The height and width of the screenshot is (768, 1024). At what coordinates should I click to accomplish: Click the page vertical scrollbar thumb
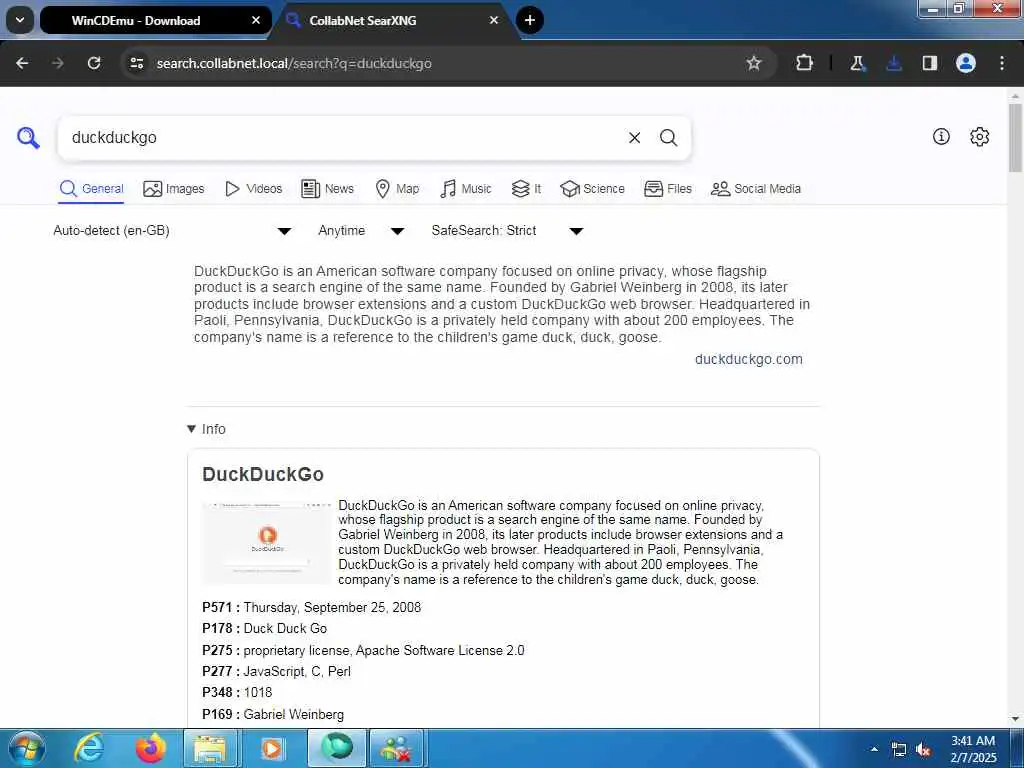tap(1016, 138)
